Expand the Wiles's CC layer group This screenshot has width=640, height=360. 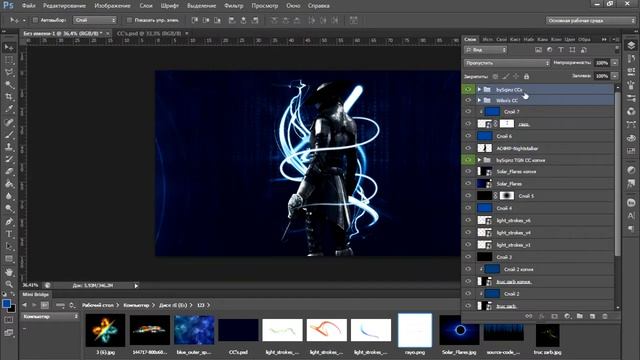click(480, 100)
